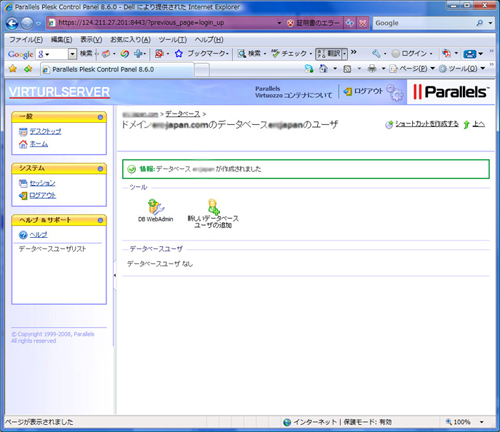Screen dimensions: 500x432
Task: Open the Help link in the sidebar
Action: pos(38,235)
